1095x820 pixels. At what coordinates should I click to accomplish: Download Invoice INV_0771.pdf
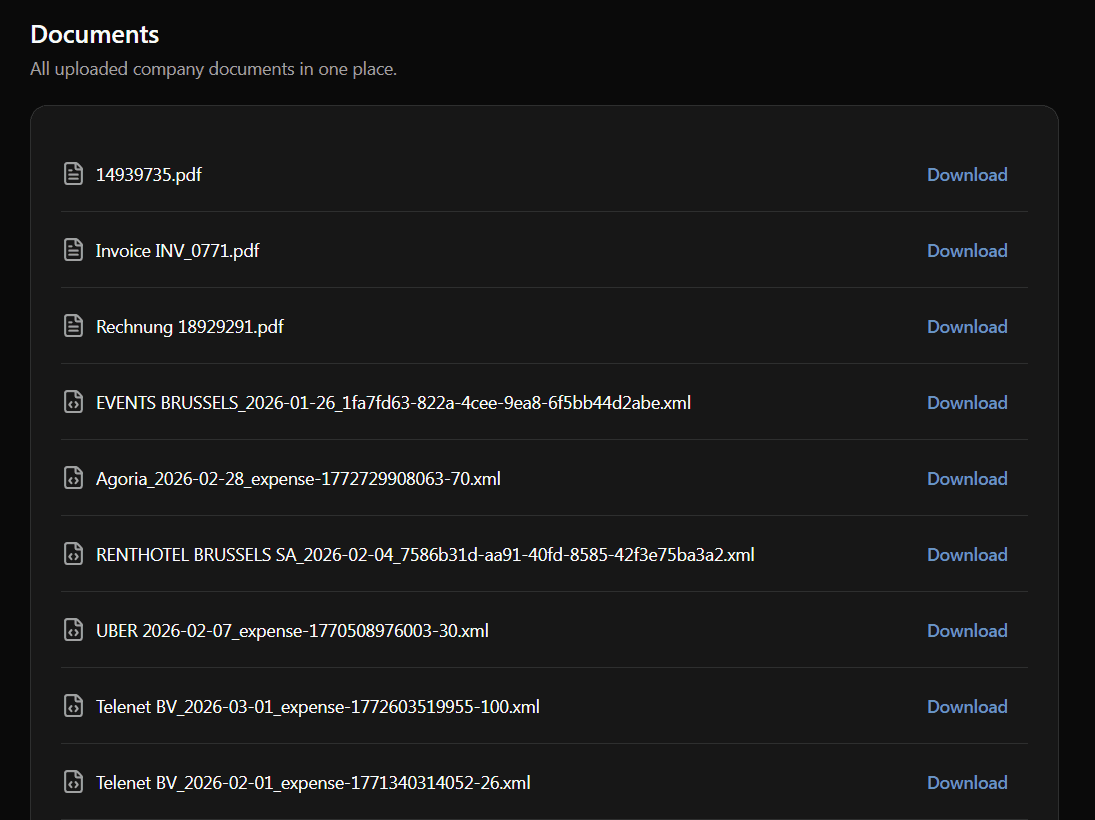966,250
